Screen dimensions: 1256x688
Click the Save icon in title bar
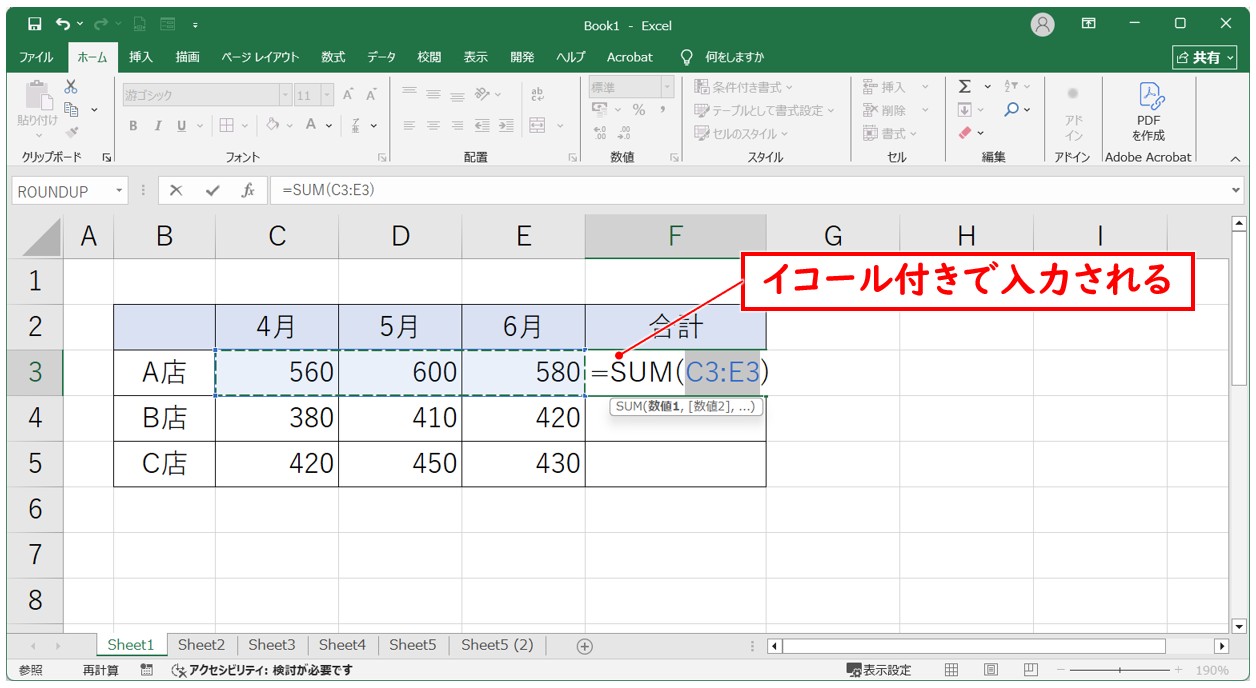34,24
